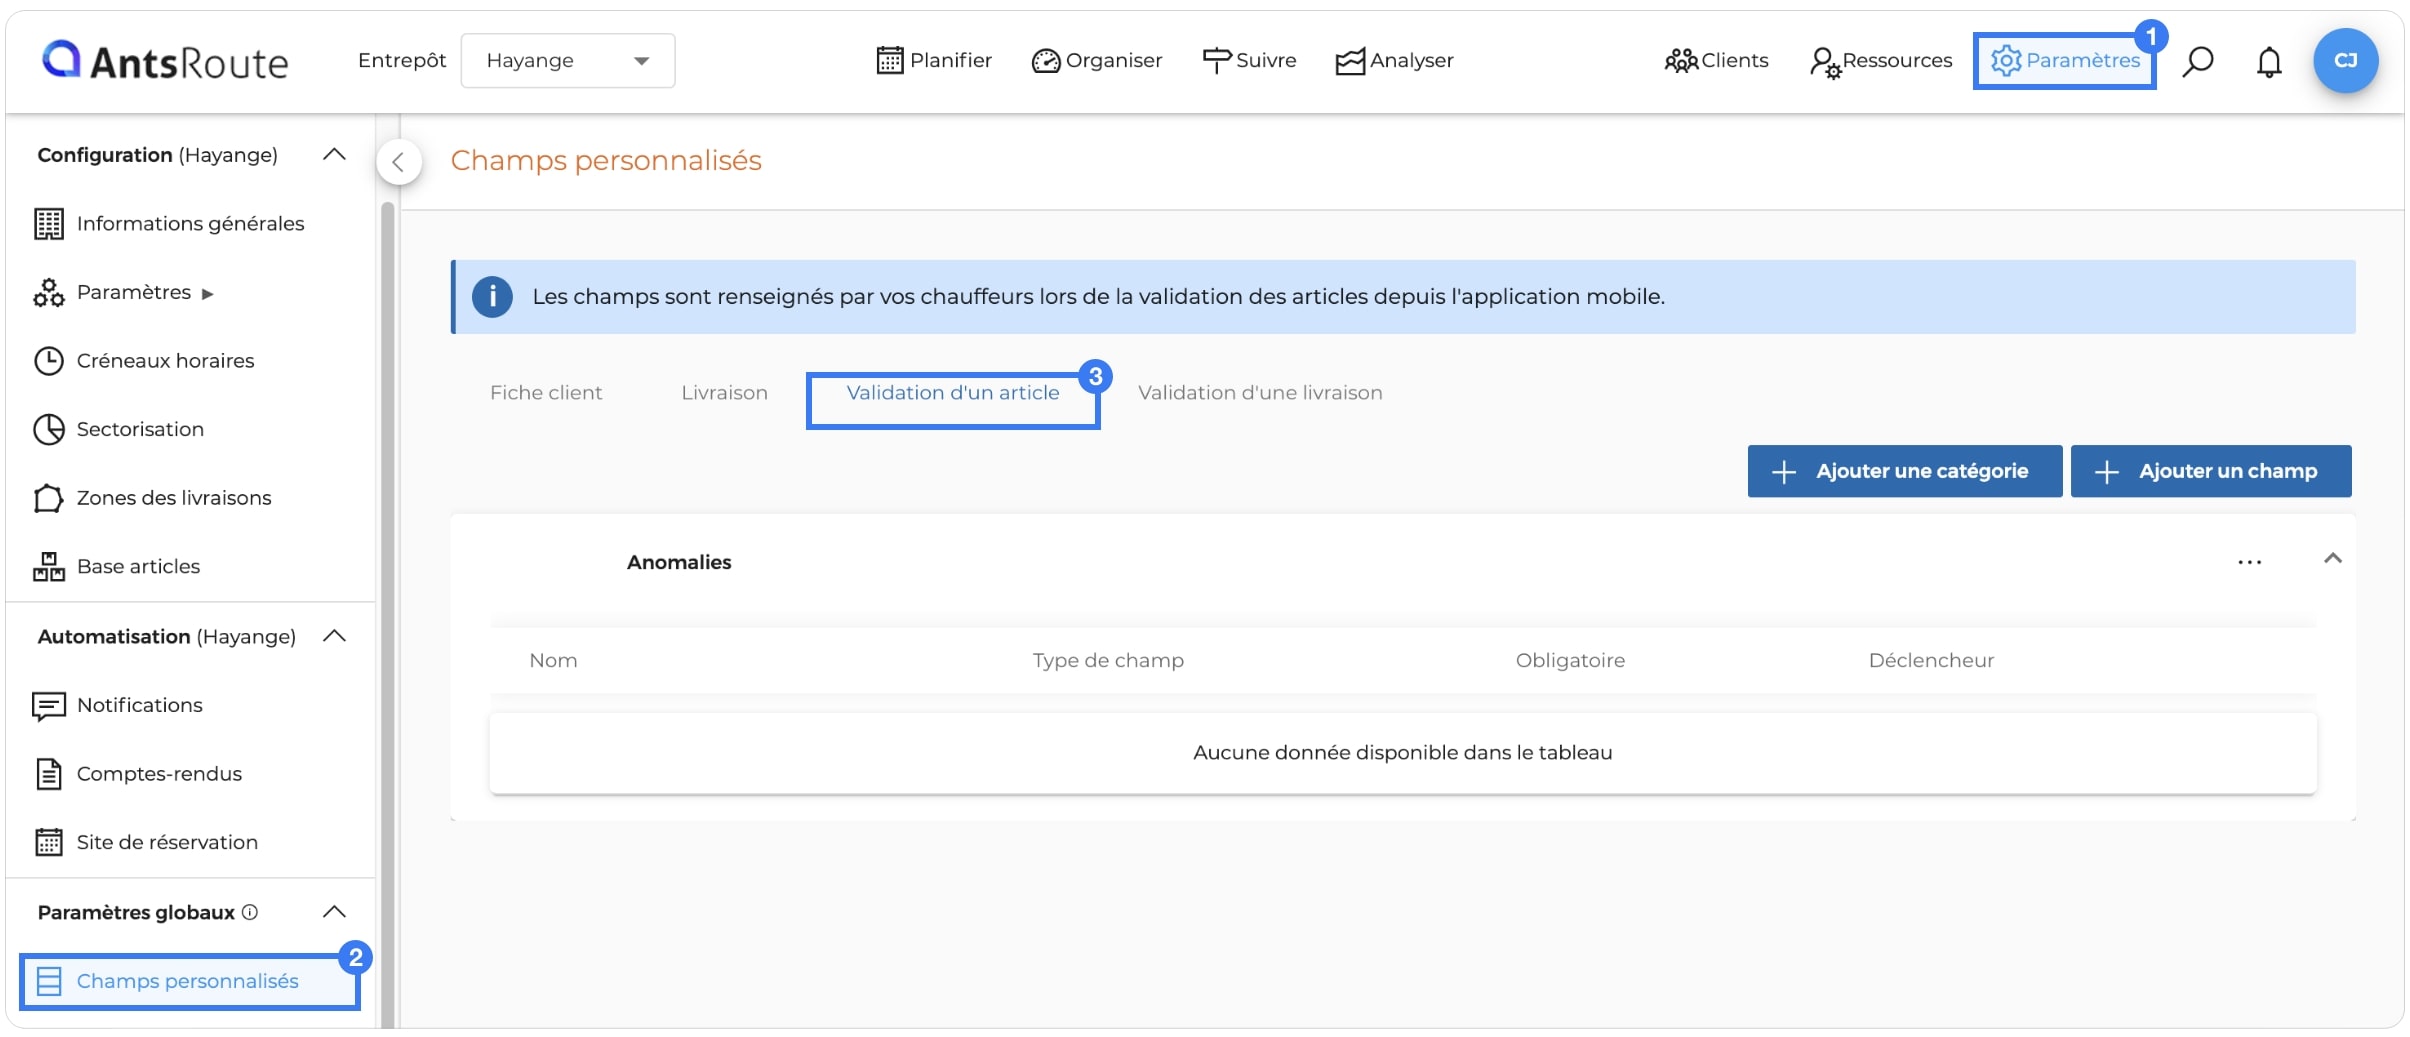The width and height of the screenshot is (2410, 1037).
Task: Collapse the Configuration (Hayange) section
Action: coord(335,155)
